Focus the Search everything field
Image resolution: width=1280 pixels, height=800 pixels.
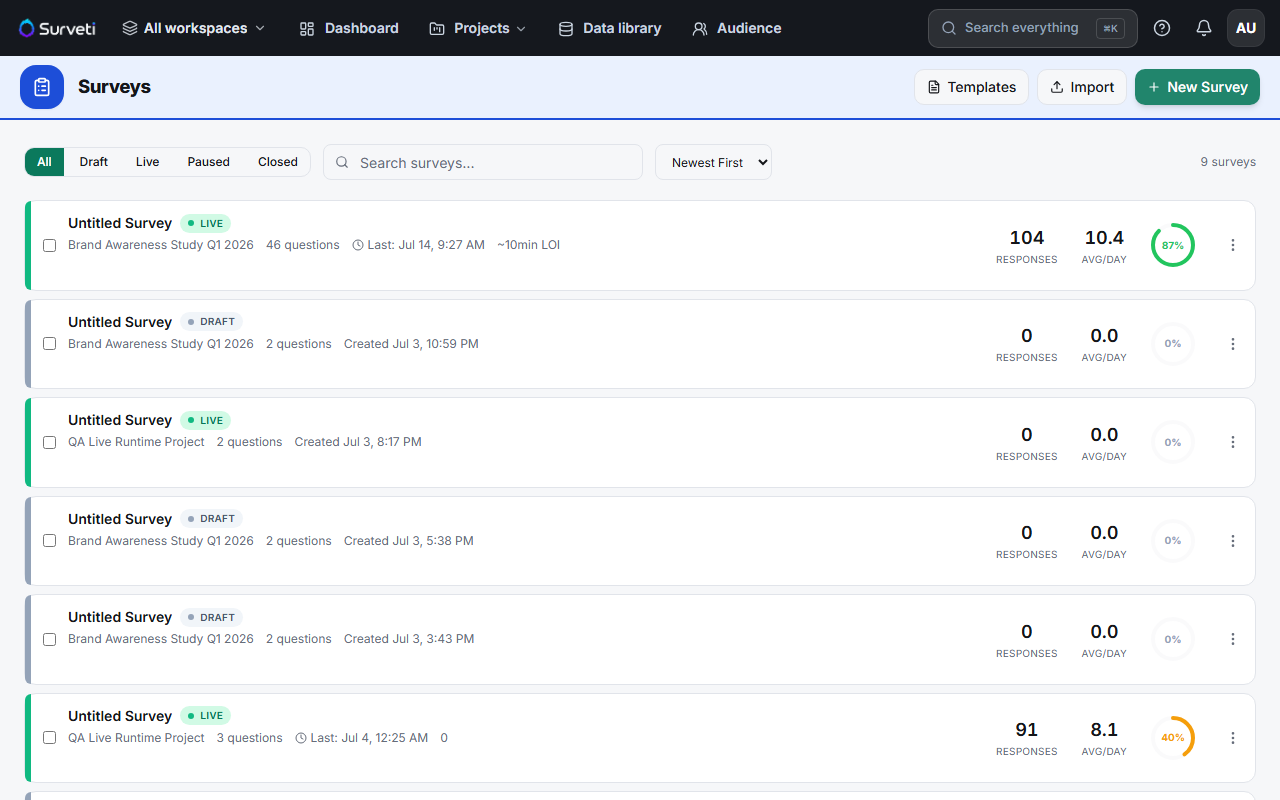(x=1033, y=28)
